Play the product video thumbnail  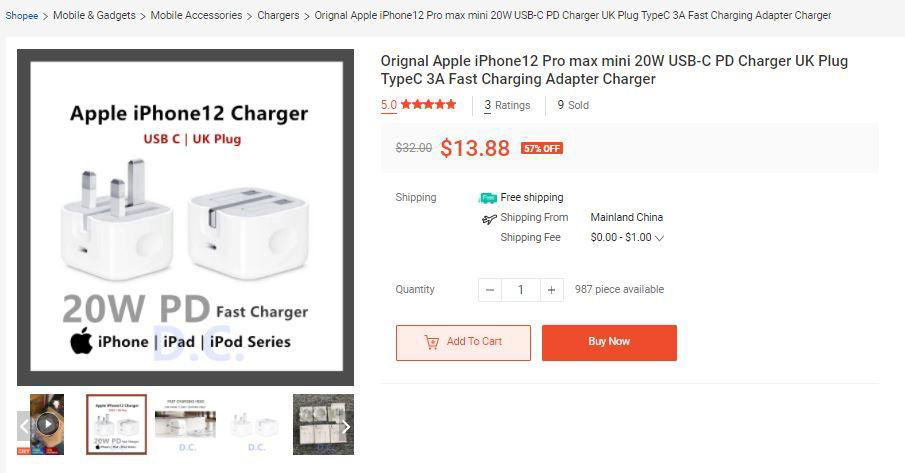[47, 424]
